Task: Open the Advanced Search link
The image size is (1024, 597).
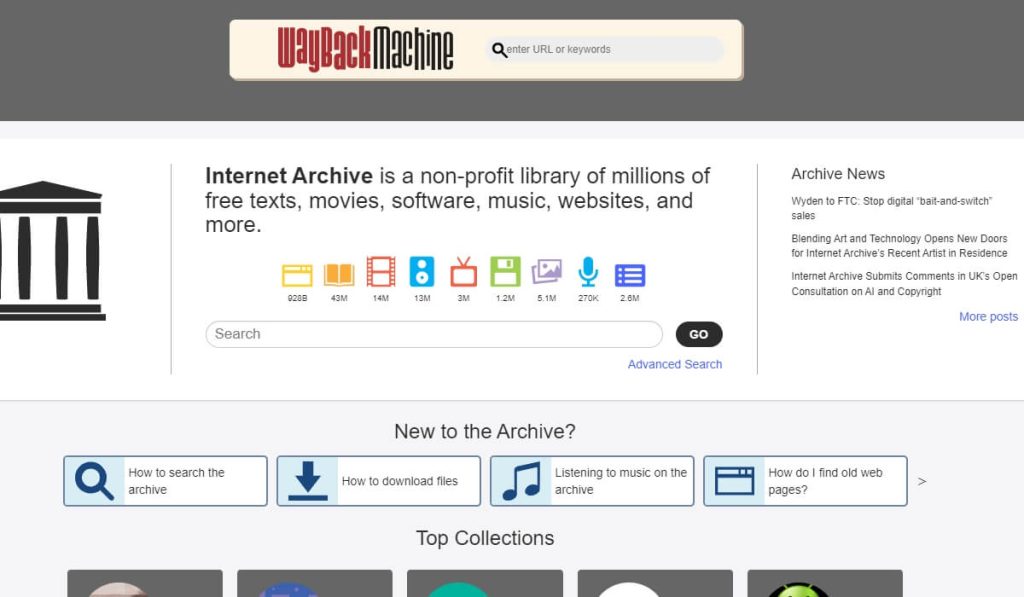Action: click(674, 364)
